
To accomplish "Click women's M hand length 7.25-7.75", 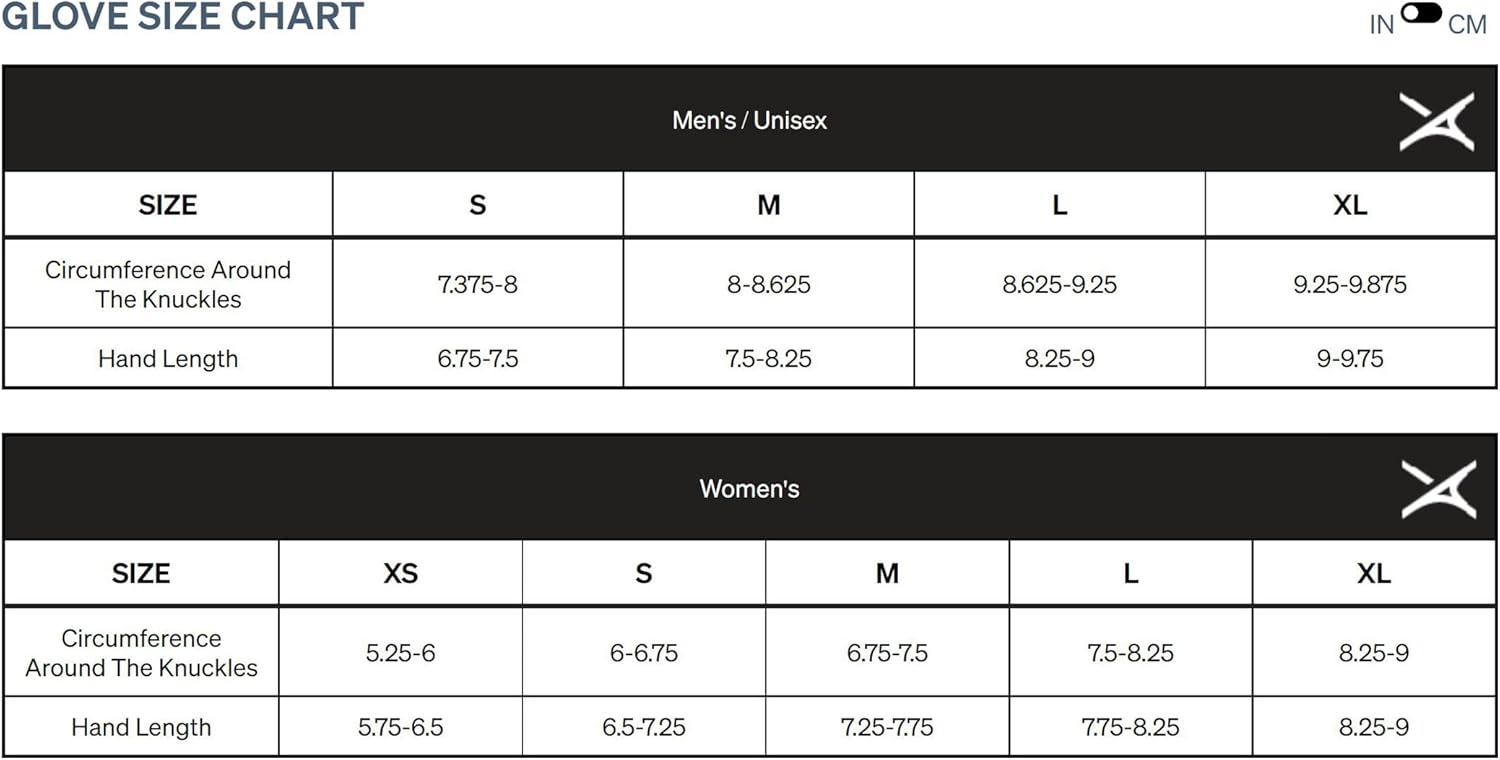I will click(887, 727).
